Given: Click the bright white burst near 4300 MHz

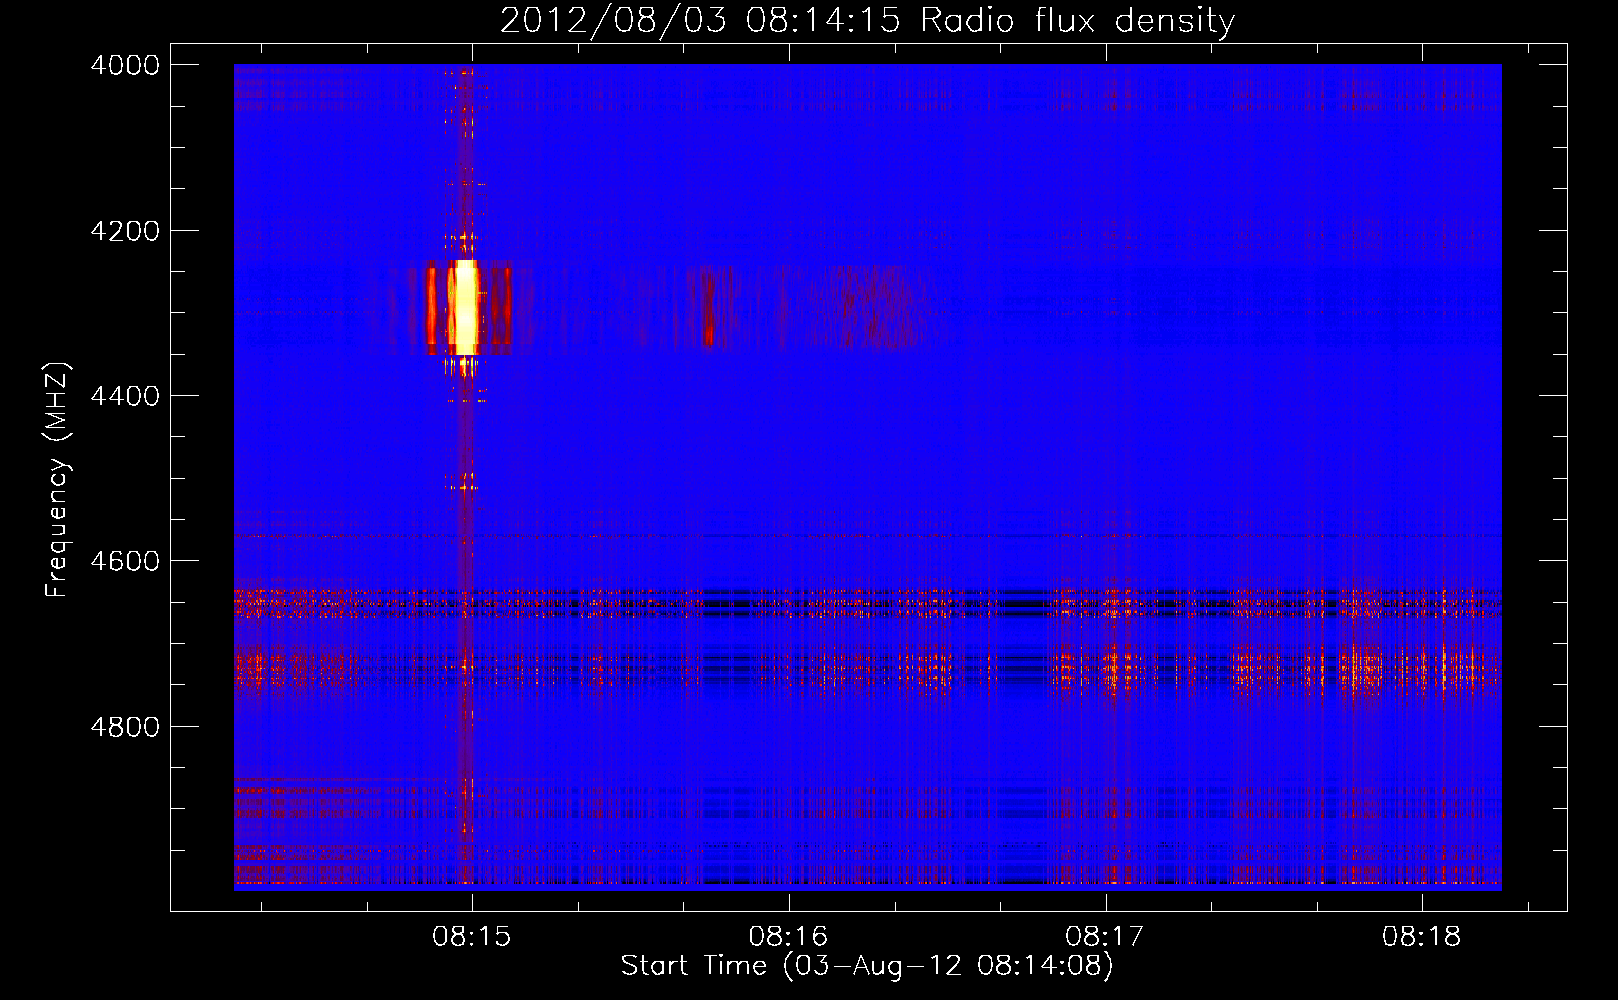Looking at the screenshot, I should click(x=465, y=307).
